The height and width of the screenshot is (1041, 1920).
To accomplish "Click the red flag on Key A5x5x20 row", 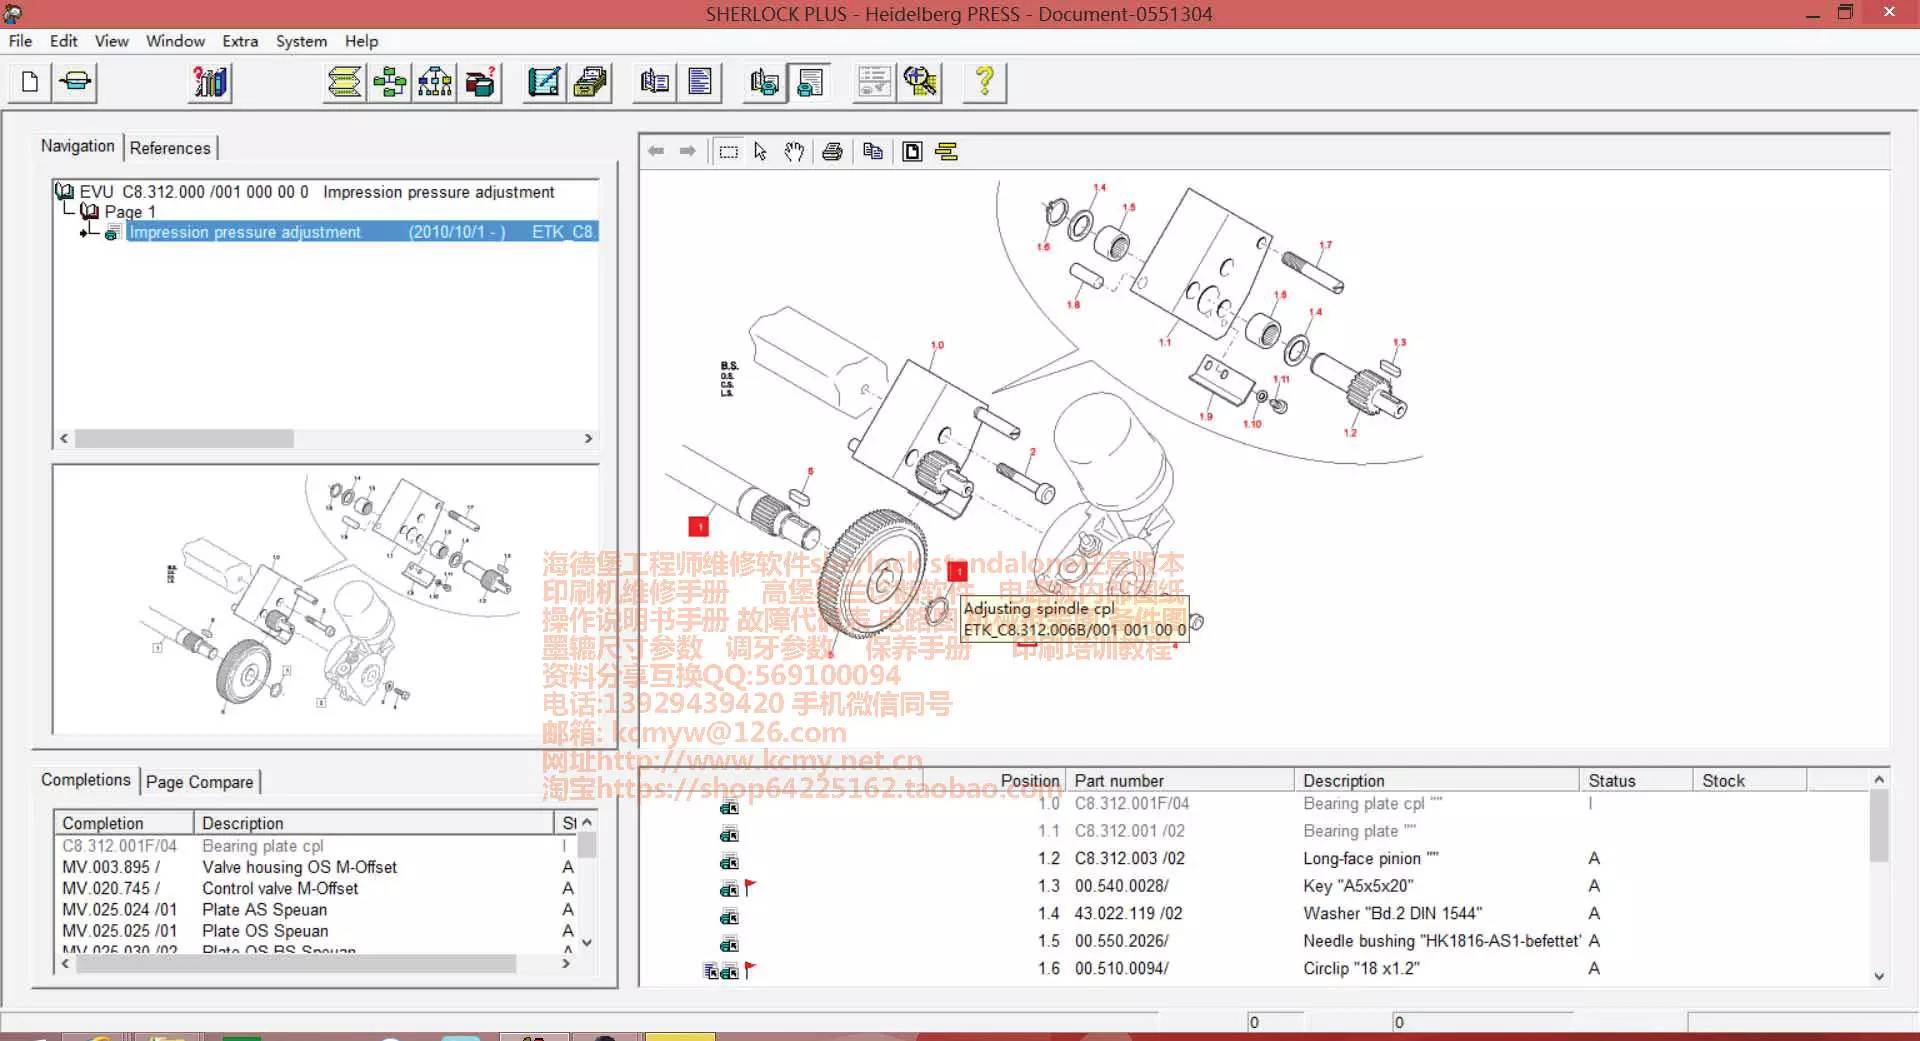I will coord(750,887).
